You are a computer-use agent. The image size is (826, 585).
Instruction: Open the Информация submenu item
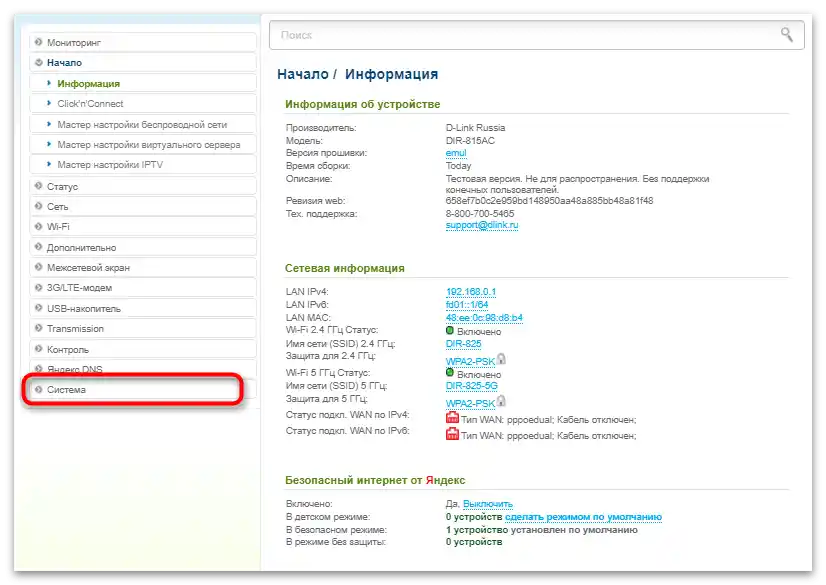click(143, 83)
